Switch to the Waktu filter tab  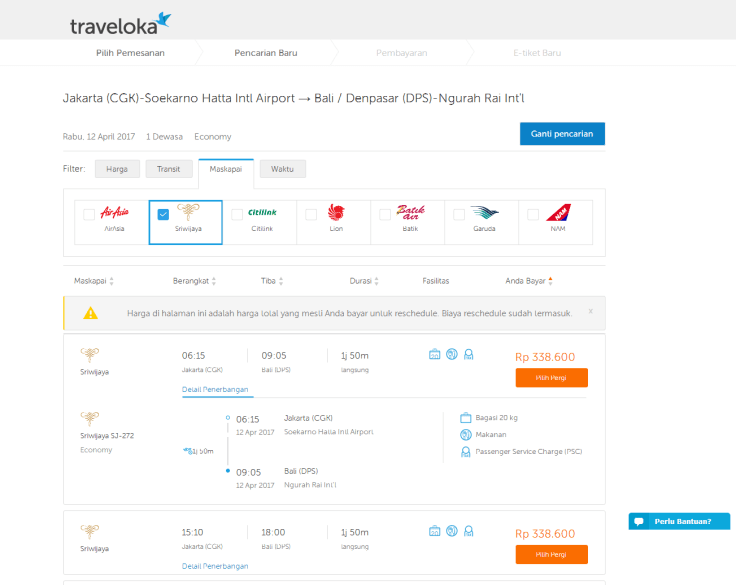click(282, 169)
